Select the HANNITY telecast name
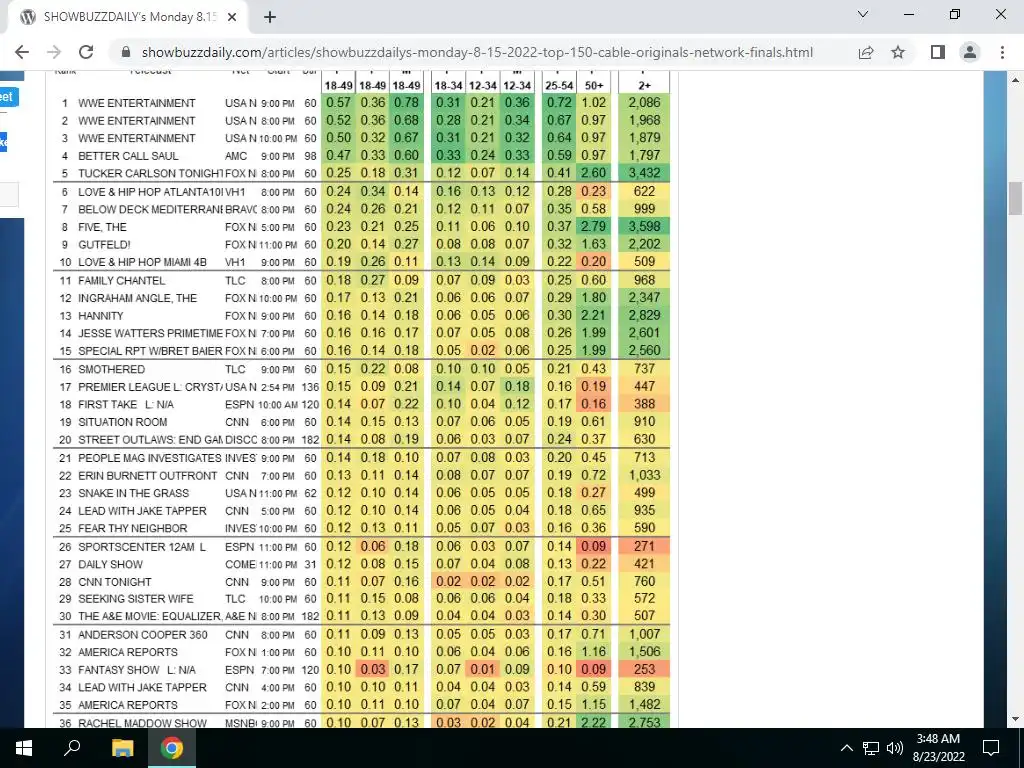This screenshot has height=768, width=1024. click(x=101, y=316)
